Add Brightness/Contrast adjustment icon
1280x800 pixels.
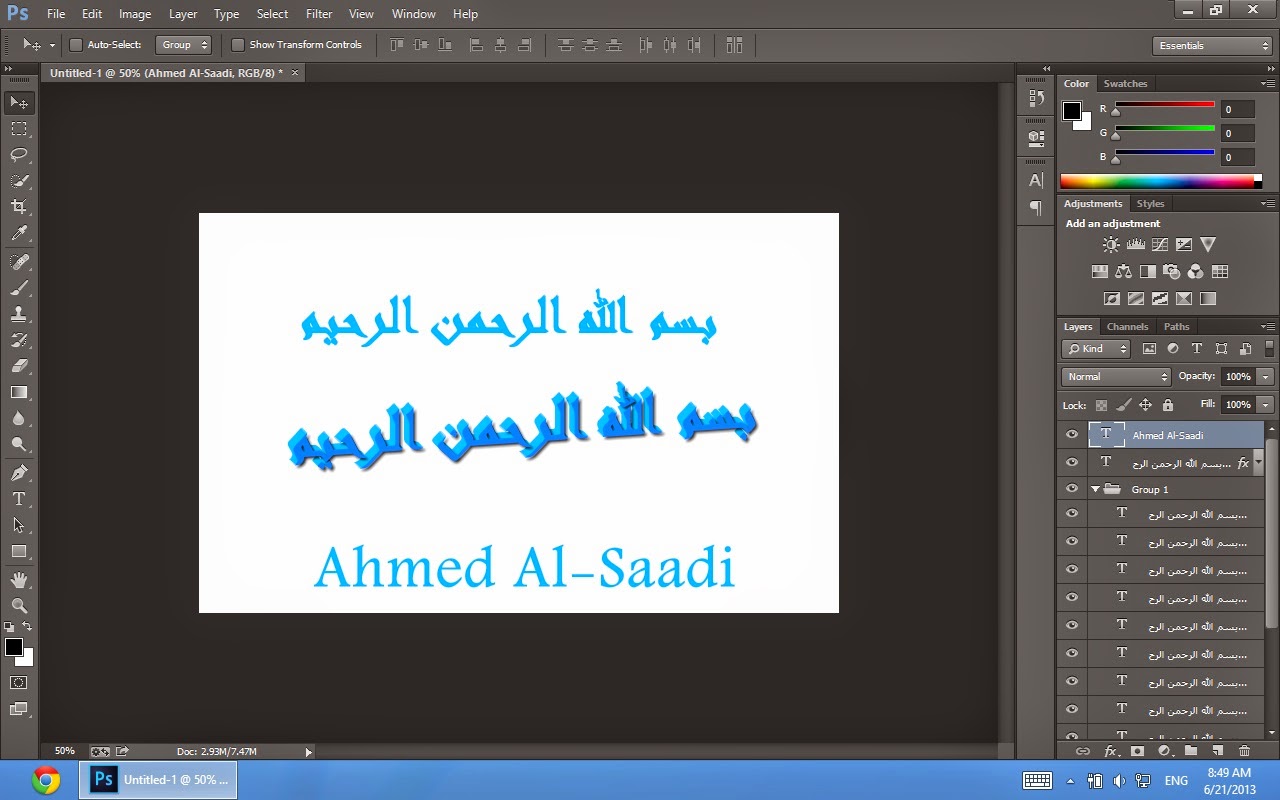click(x=1111, y=244)
